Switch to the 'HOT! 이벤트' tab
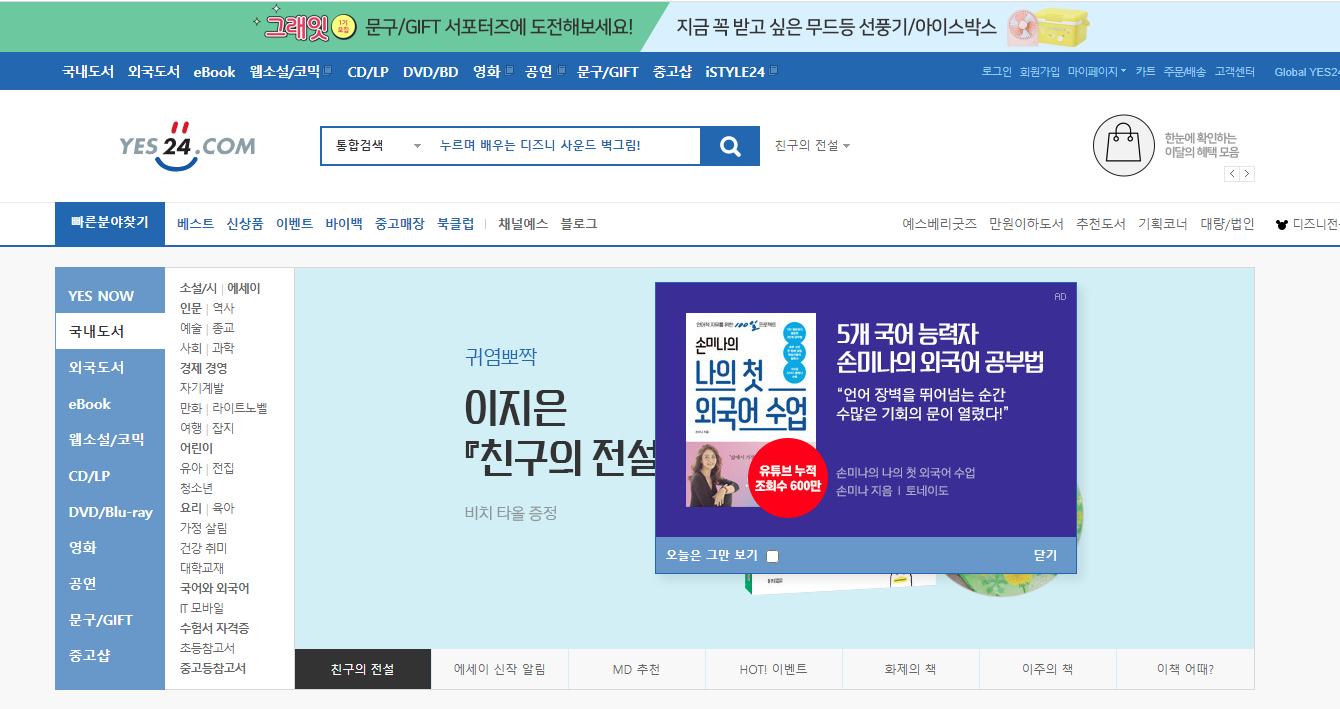This screenshot has width=1340, height=709. 773,669
